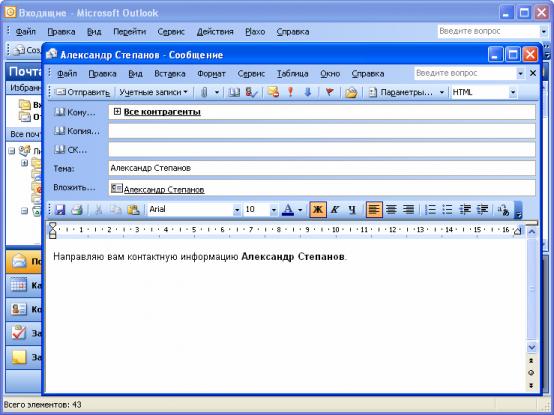Click the high importance red exclamation icon
The width and height of the screenshot is (554, 415).
[x=290, y=93]
